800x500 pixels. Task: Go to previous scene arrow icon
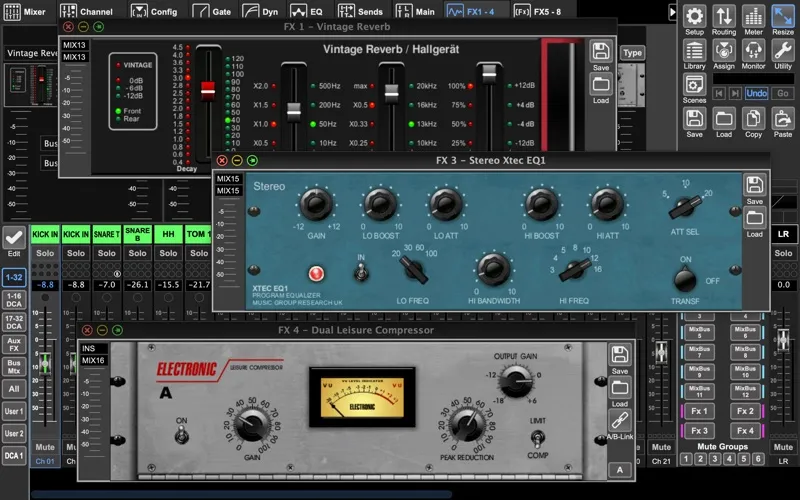point(719,93)
